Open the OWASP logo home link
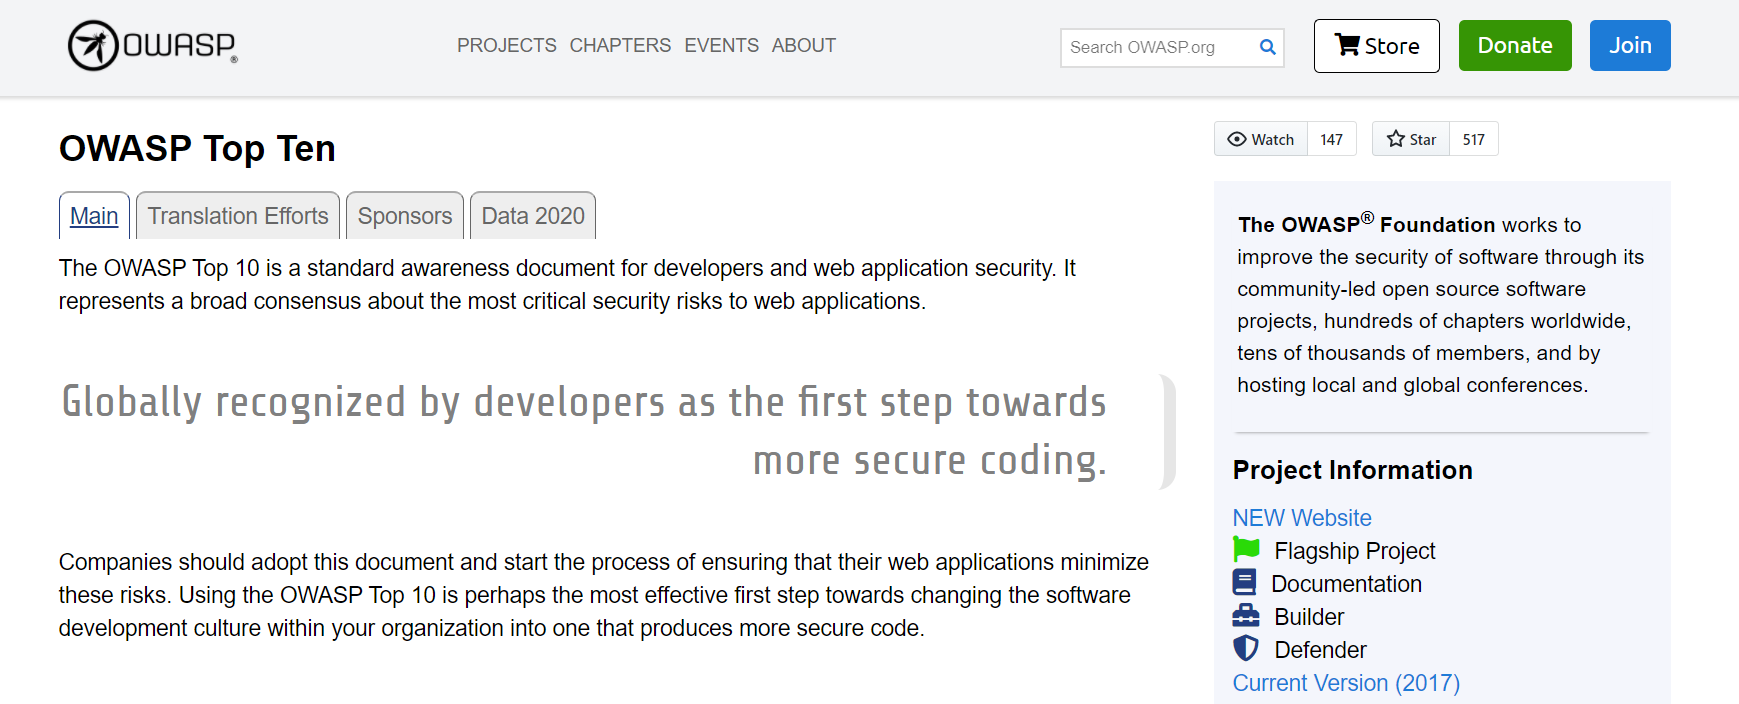 pos(153,46)
